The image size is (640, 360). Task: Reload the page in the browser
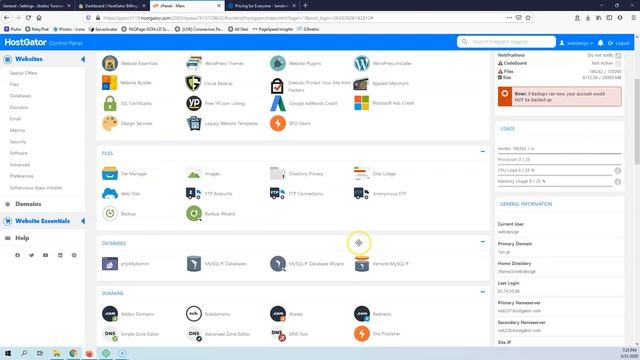click(28, 18)
